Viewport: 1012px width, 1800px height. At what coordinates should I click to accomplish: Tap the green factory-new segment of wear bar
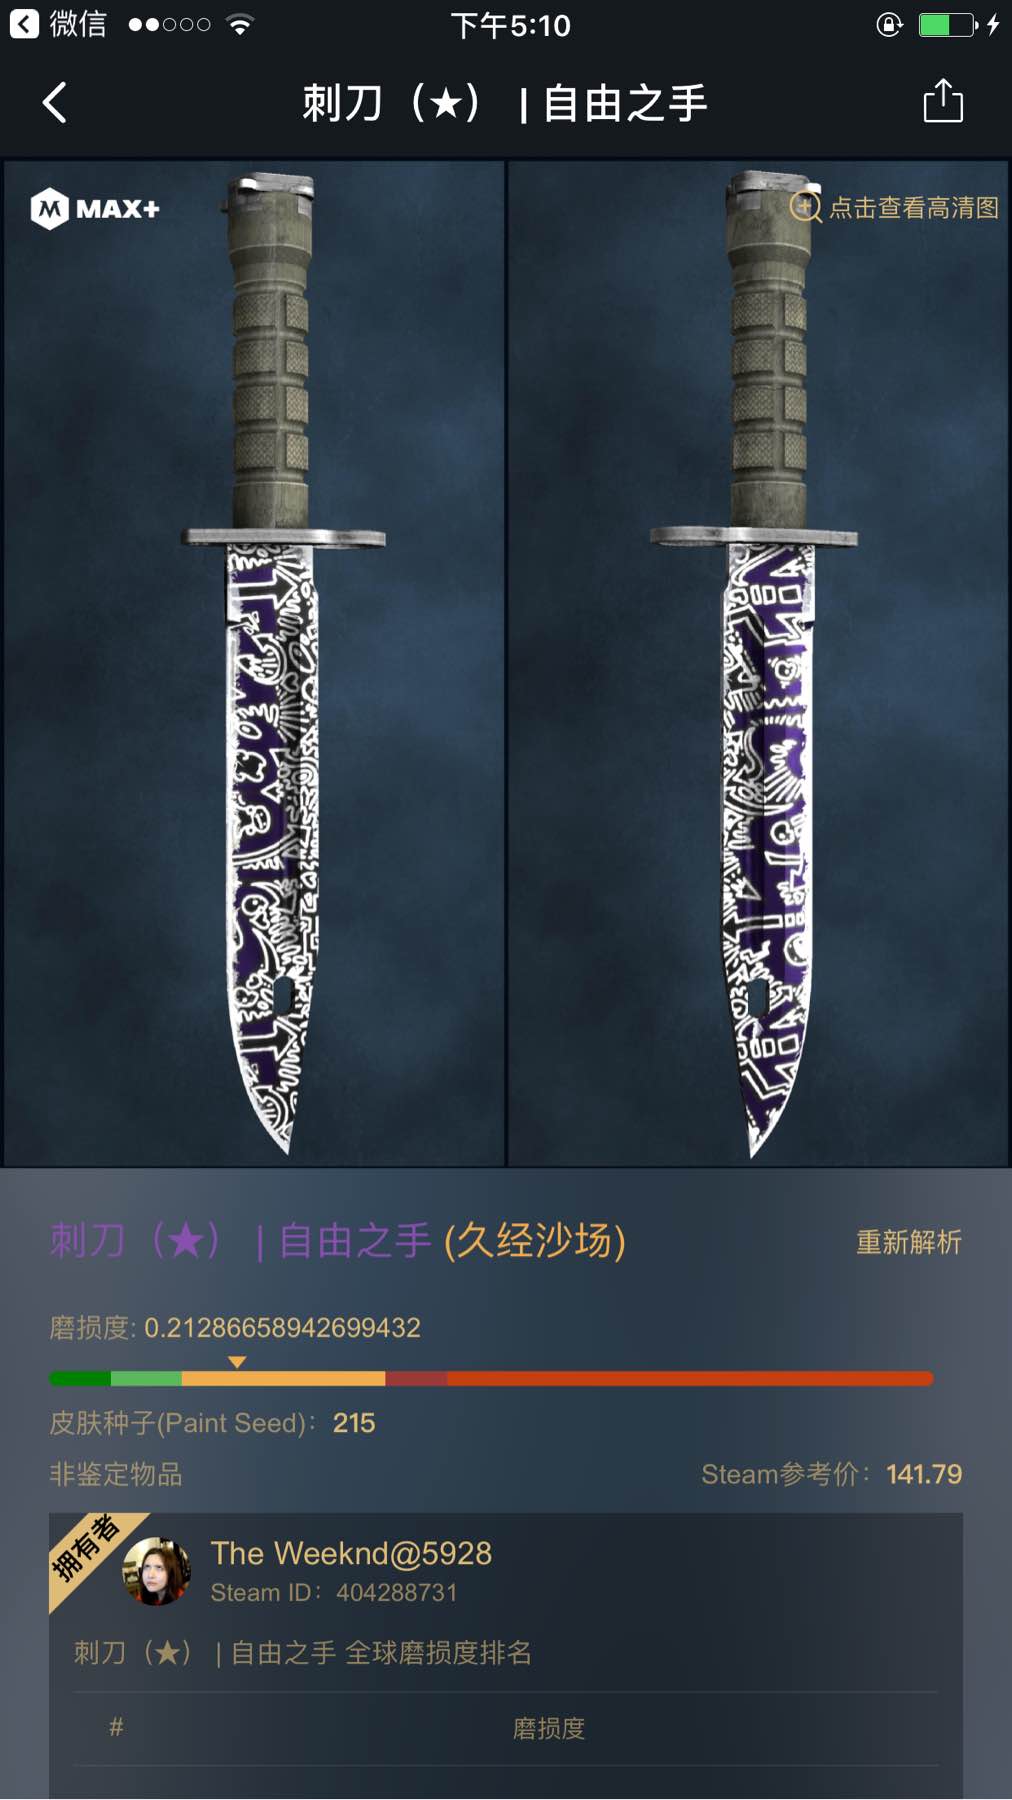click(x=80, y=1379)
